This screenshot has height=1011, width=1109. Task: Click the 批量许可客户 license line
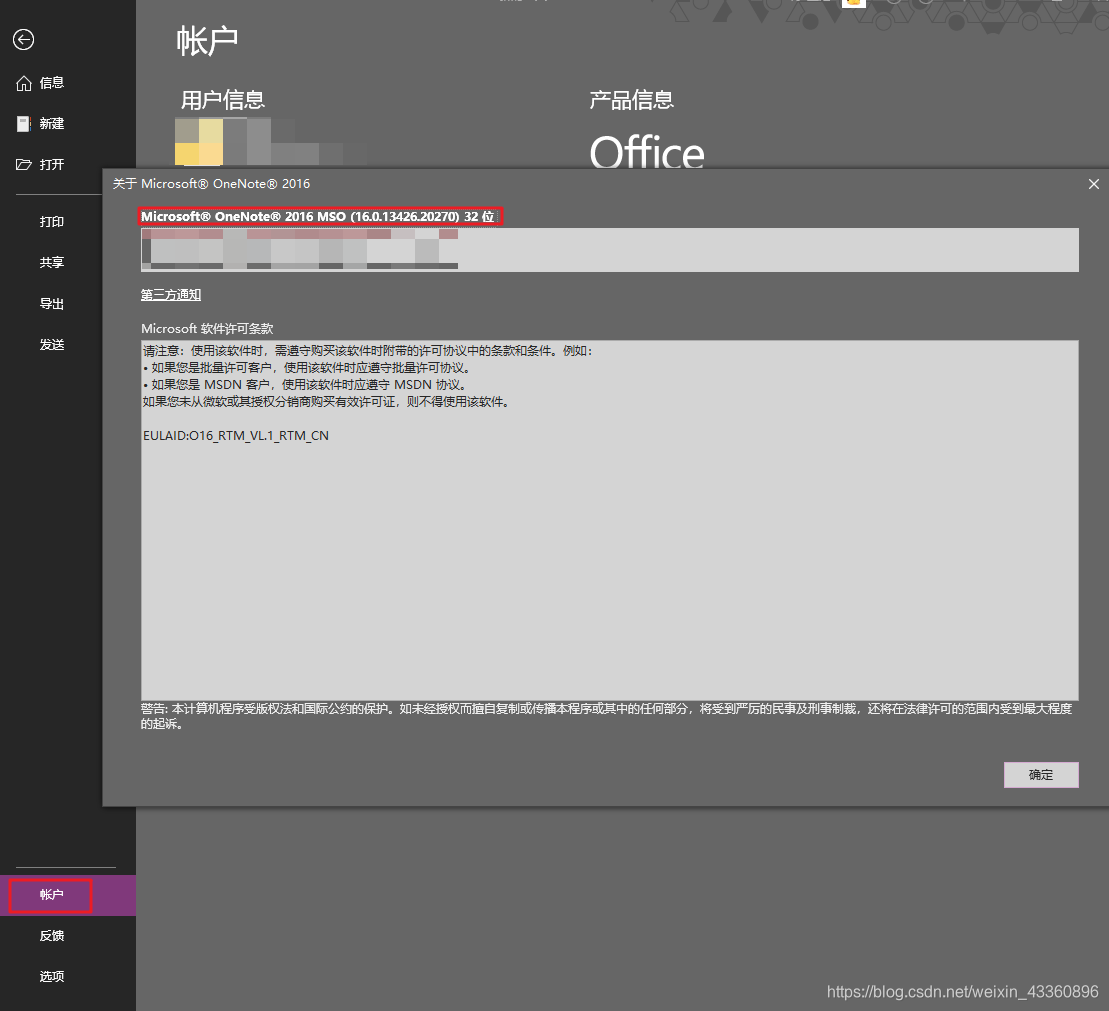point(307,368)
